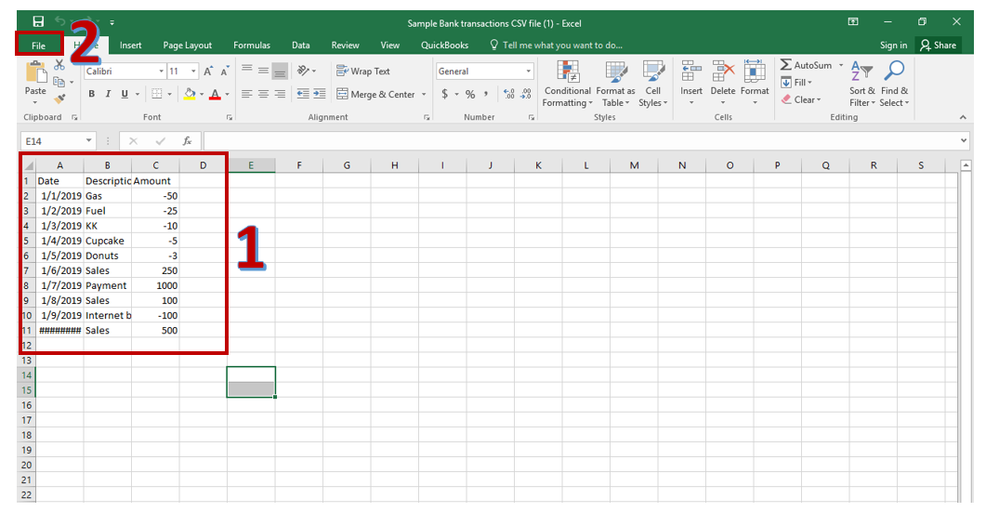The image size is (999, 525).
Task: Click Increase Decimal icon
Action: [x=509, y=94]
